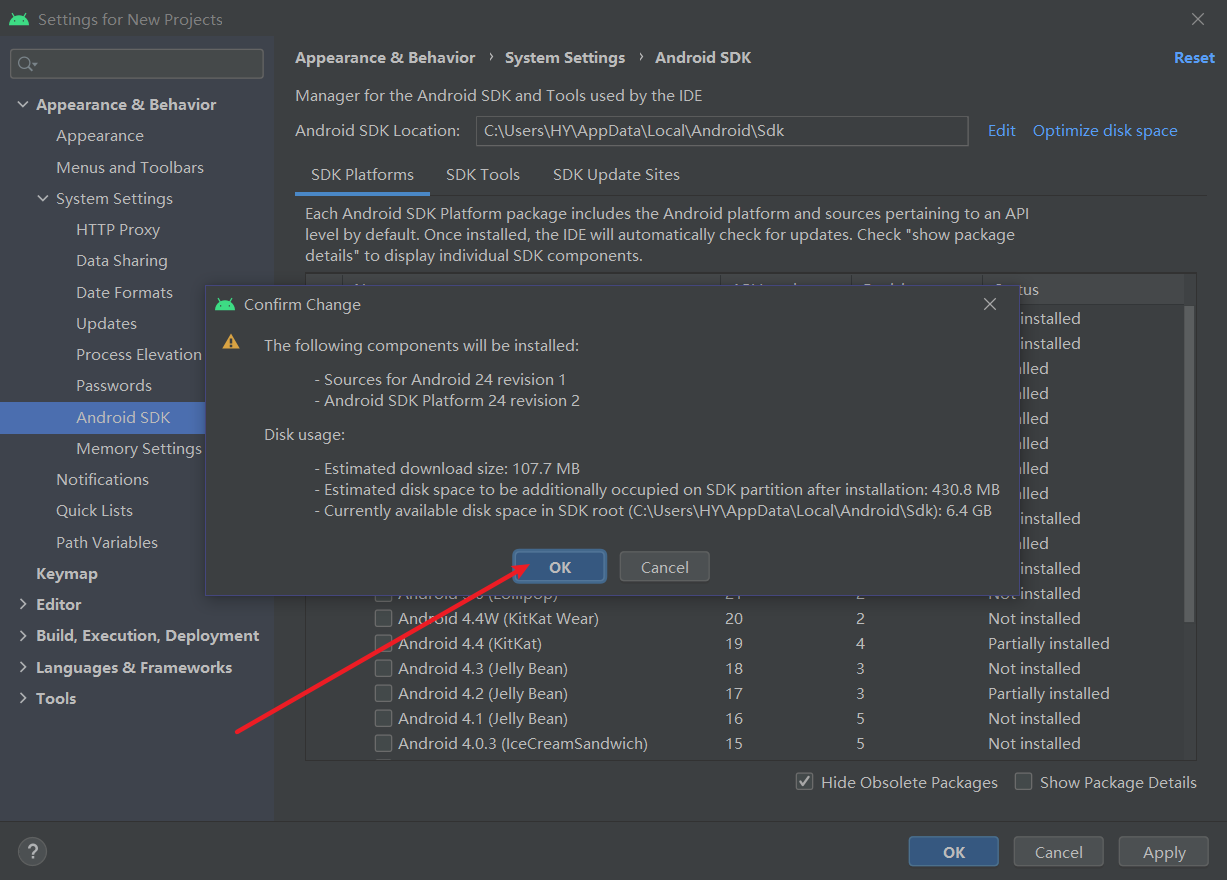This screenshot has height=880, width=1227.
Task: Check Android 4.0.3 (IceCreamSandwich) checkbox
Action: point(383,743)
